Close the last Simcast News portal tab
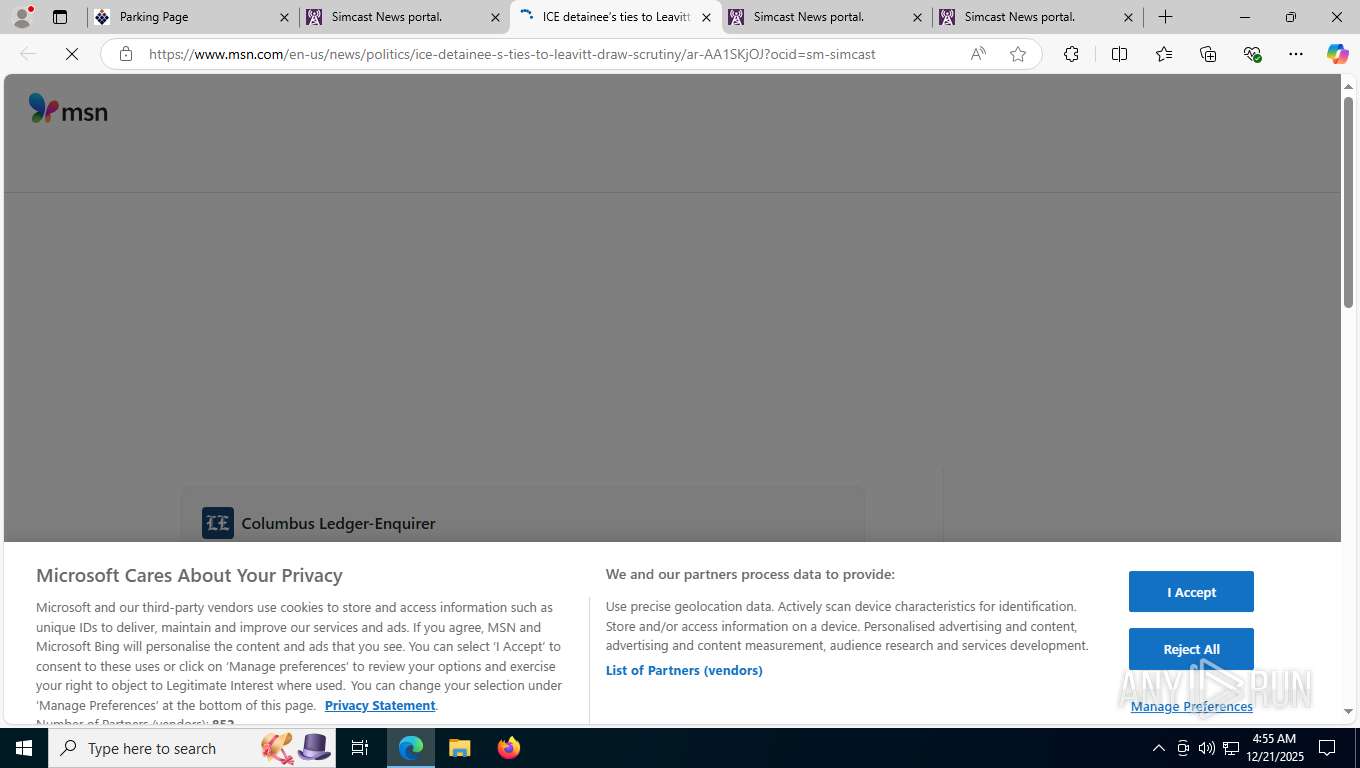The width and height of the screenshot is (1360, 768). (1128, 17)
